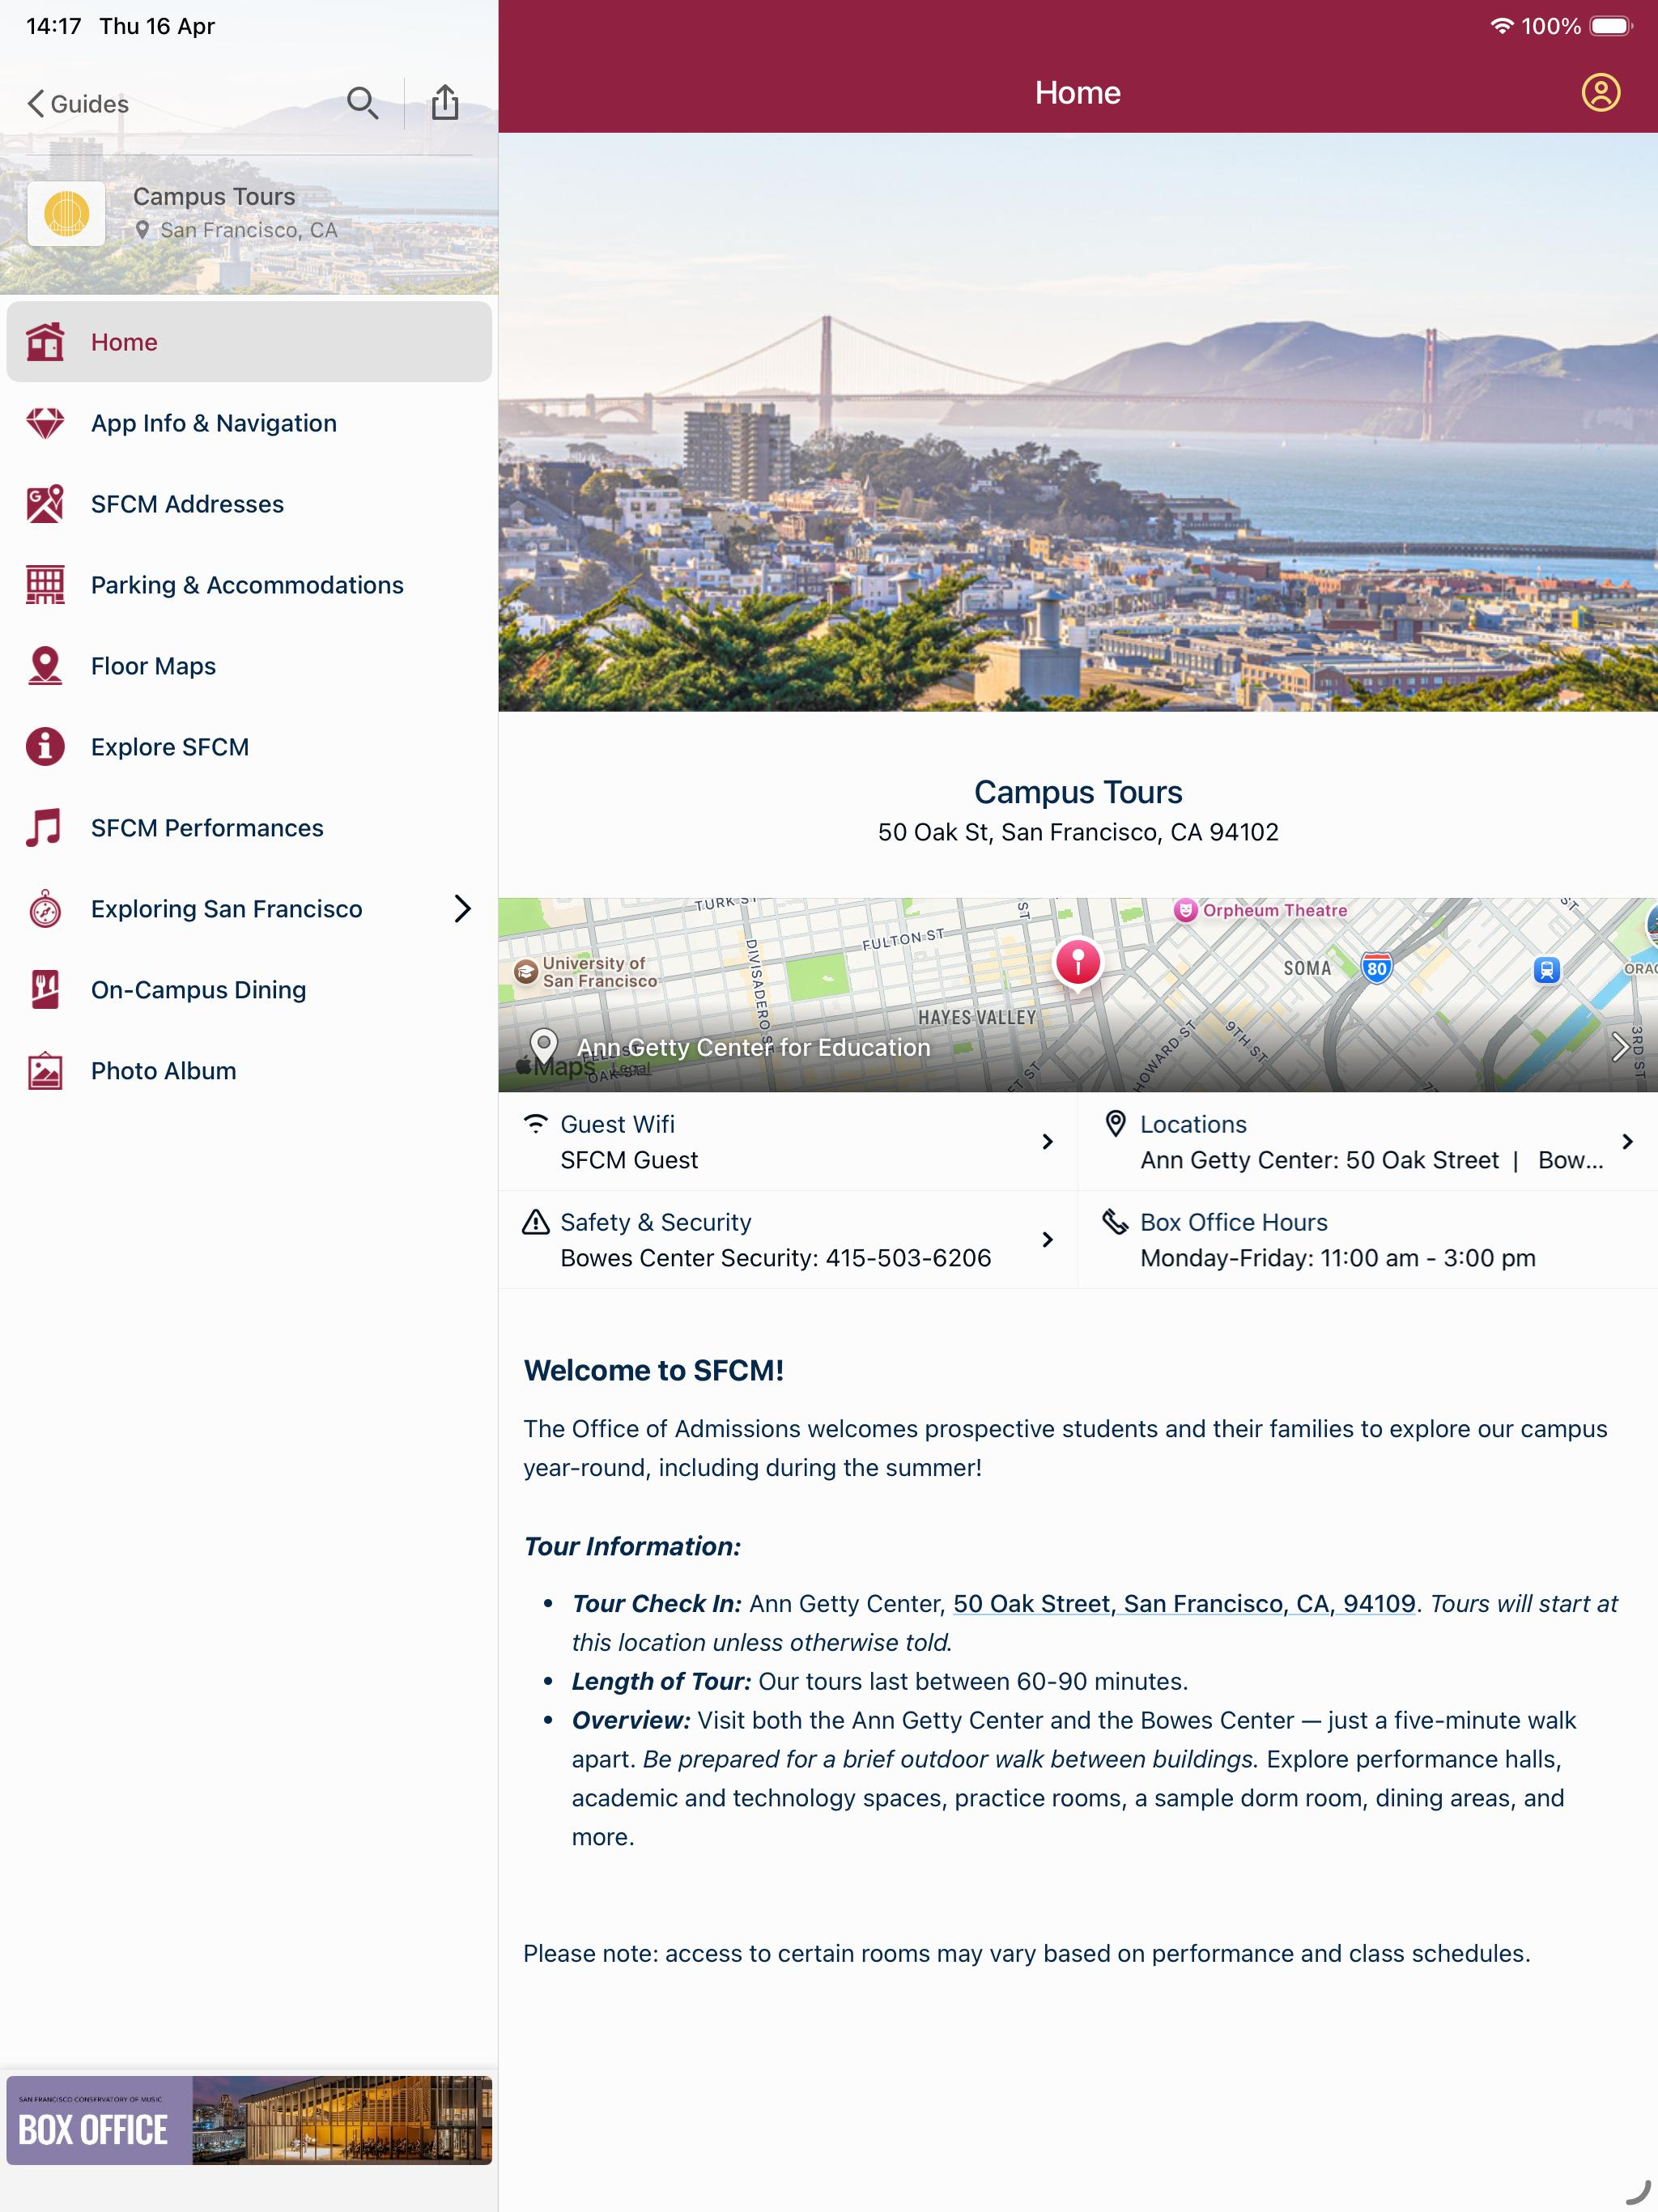Open Safety & Security row

pyautogui.click(x=788, y=1240)
